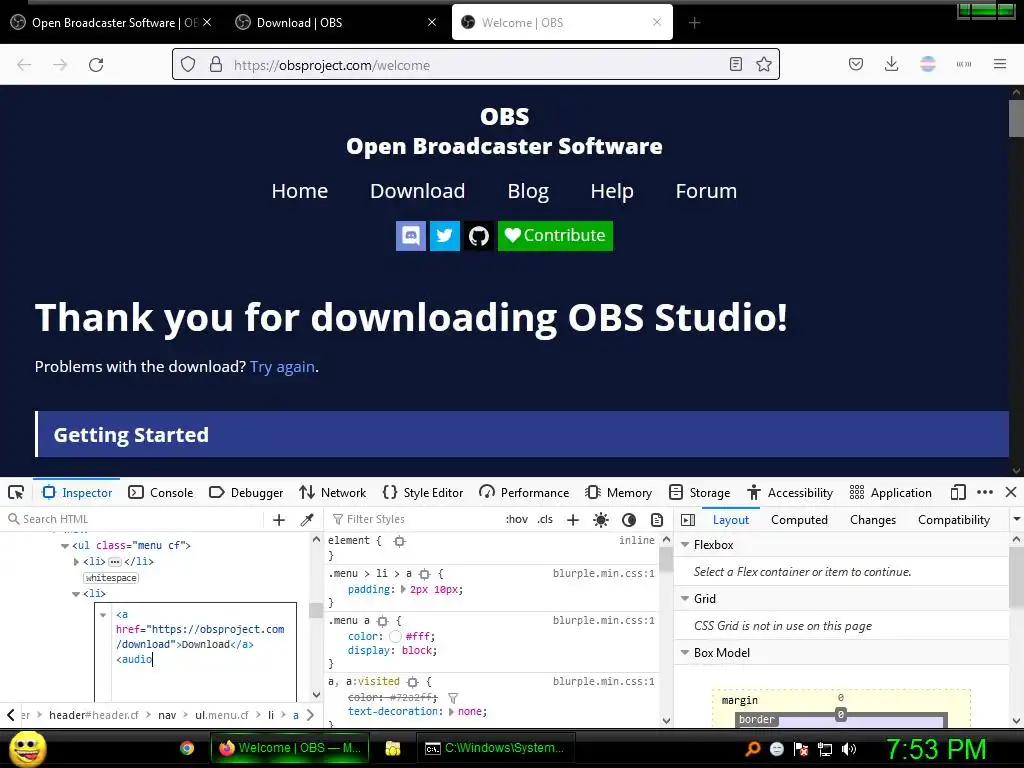The width and height of the screenshot is (1024, 768).
Task: Switch to the Console tab
Action: pos(161,492)
